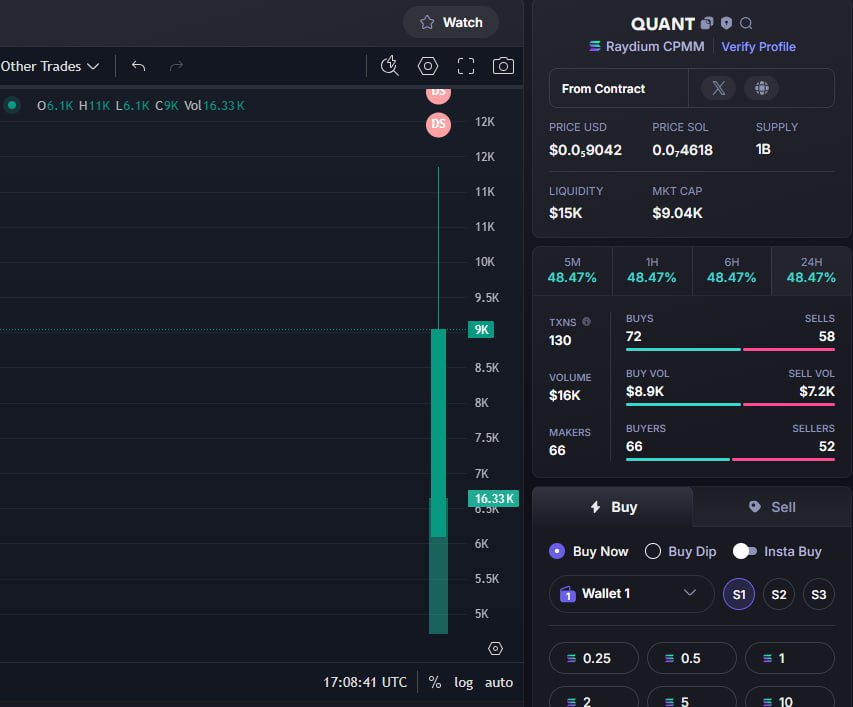The image size is (853, 707).
Task: Open the token's X (Twitter) link
Action: pyautogui.click(x=719, y=88)
